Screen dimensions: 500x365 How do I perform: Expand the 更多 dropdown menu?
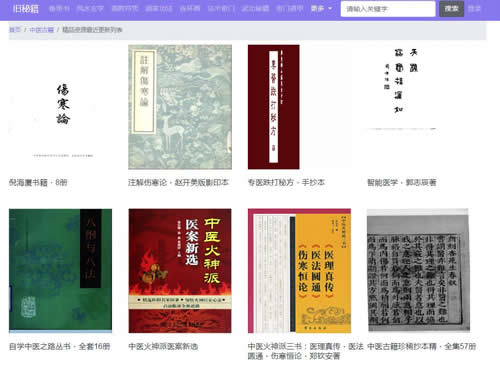(321, 9)
